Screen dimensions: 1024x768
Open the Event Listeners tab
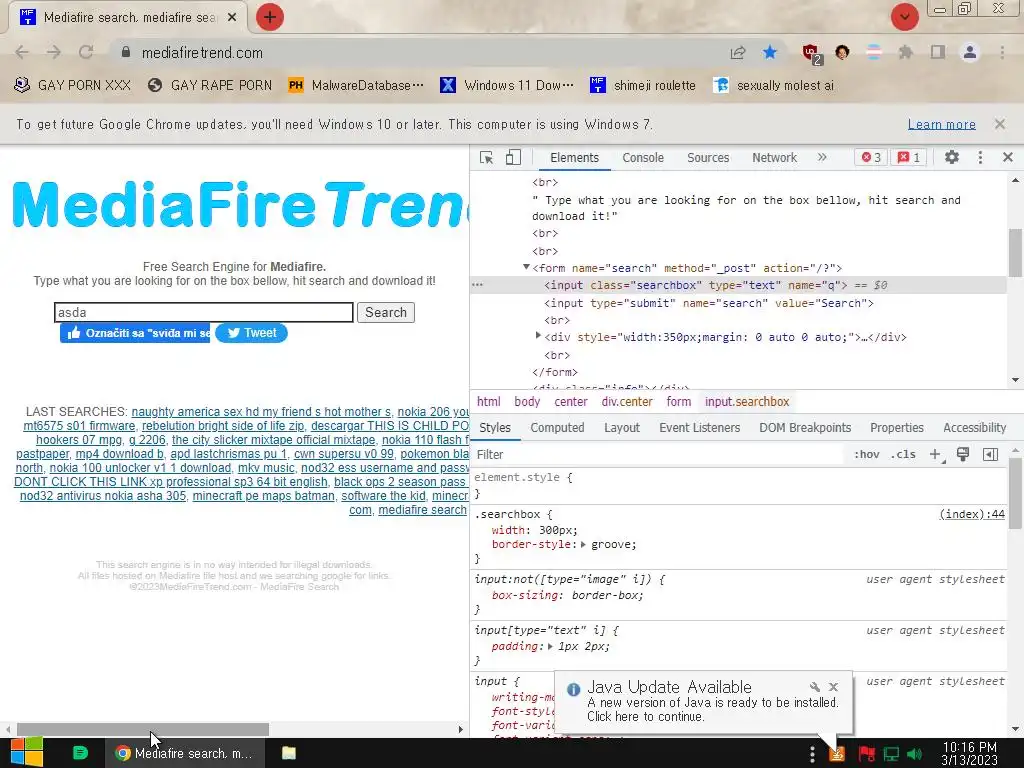pos(699,428)
